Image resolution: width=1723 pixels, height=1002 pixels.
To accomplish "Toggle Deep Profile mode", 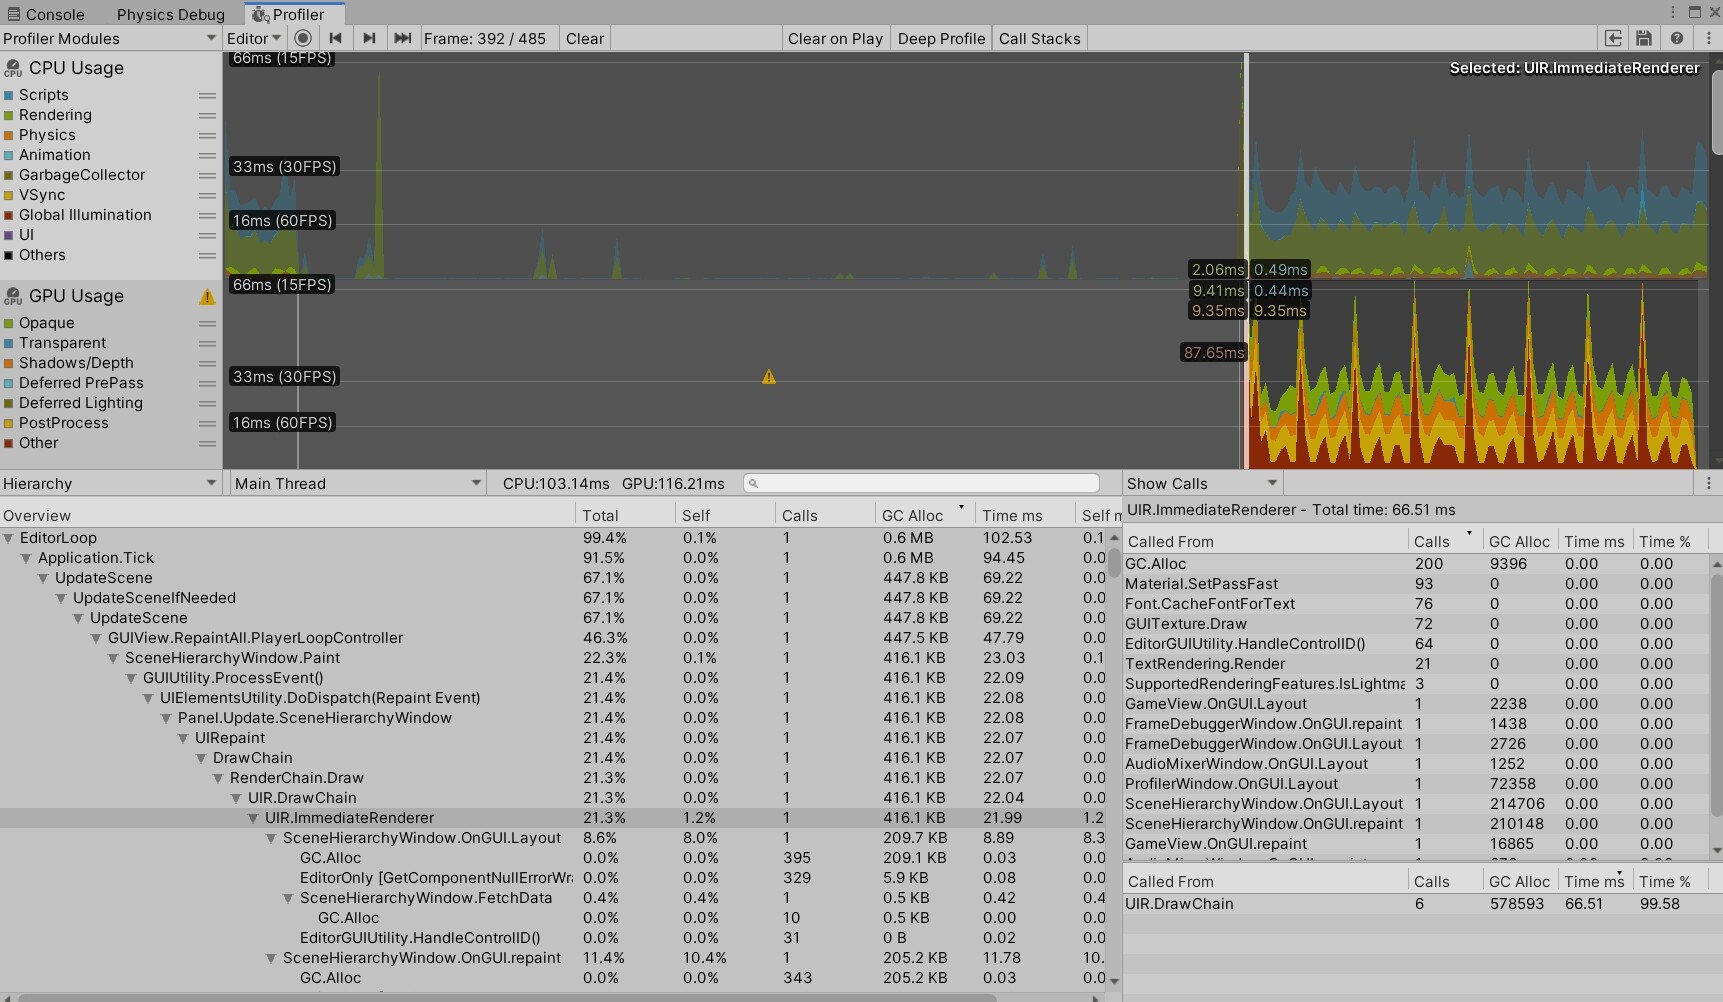I will click(941, 38).
